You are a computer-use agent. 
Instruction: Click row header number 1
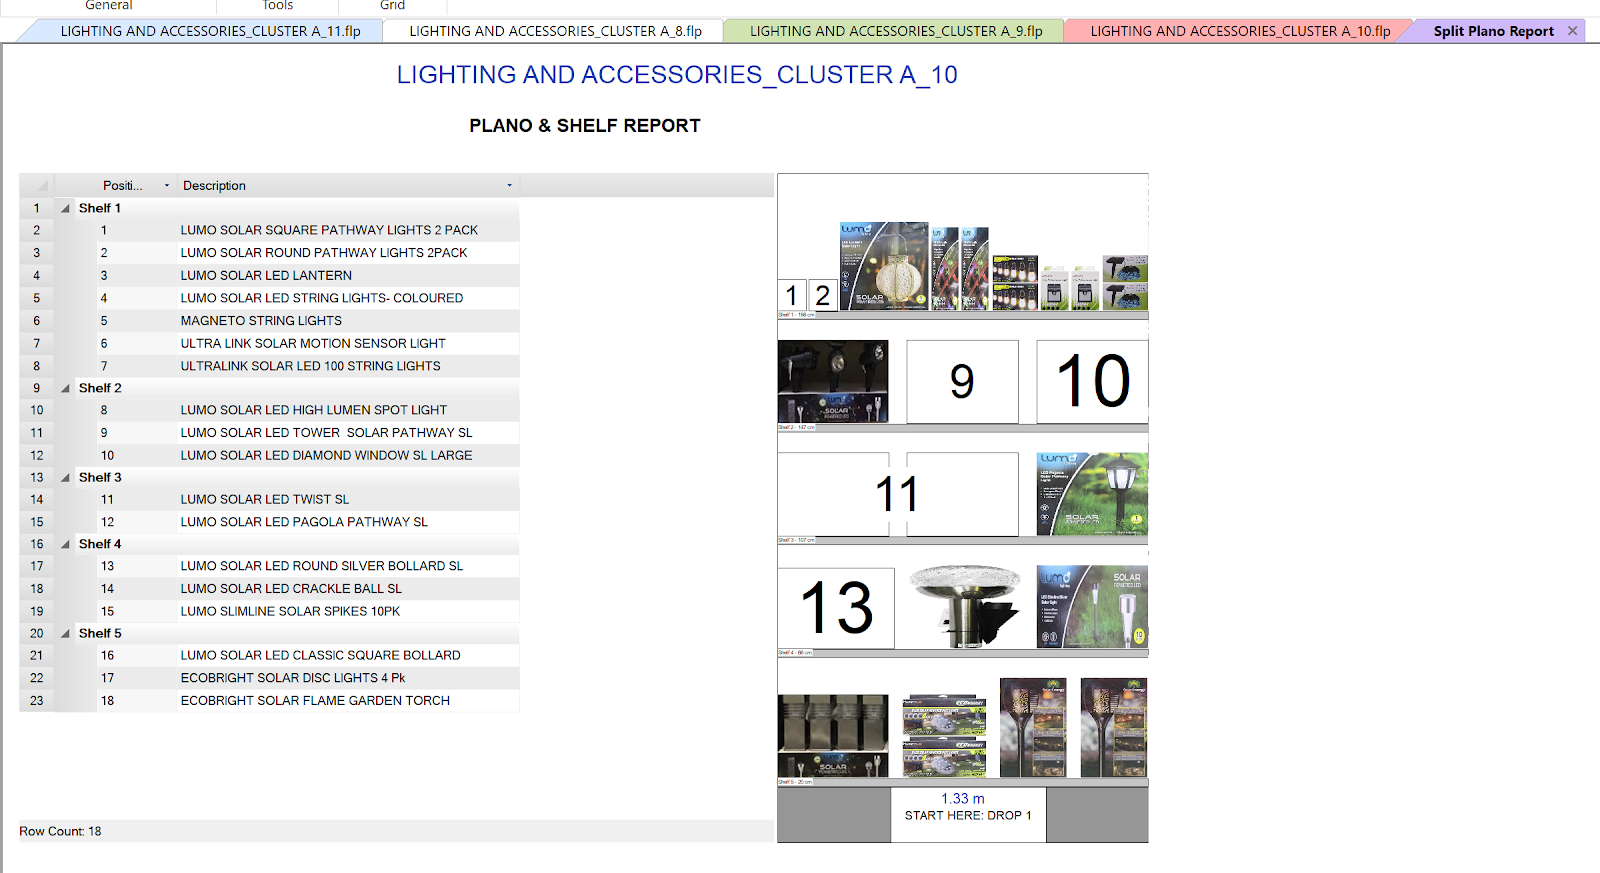pyautogui.click(x=37, y=208)
